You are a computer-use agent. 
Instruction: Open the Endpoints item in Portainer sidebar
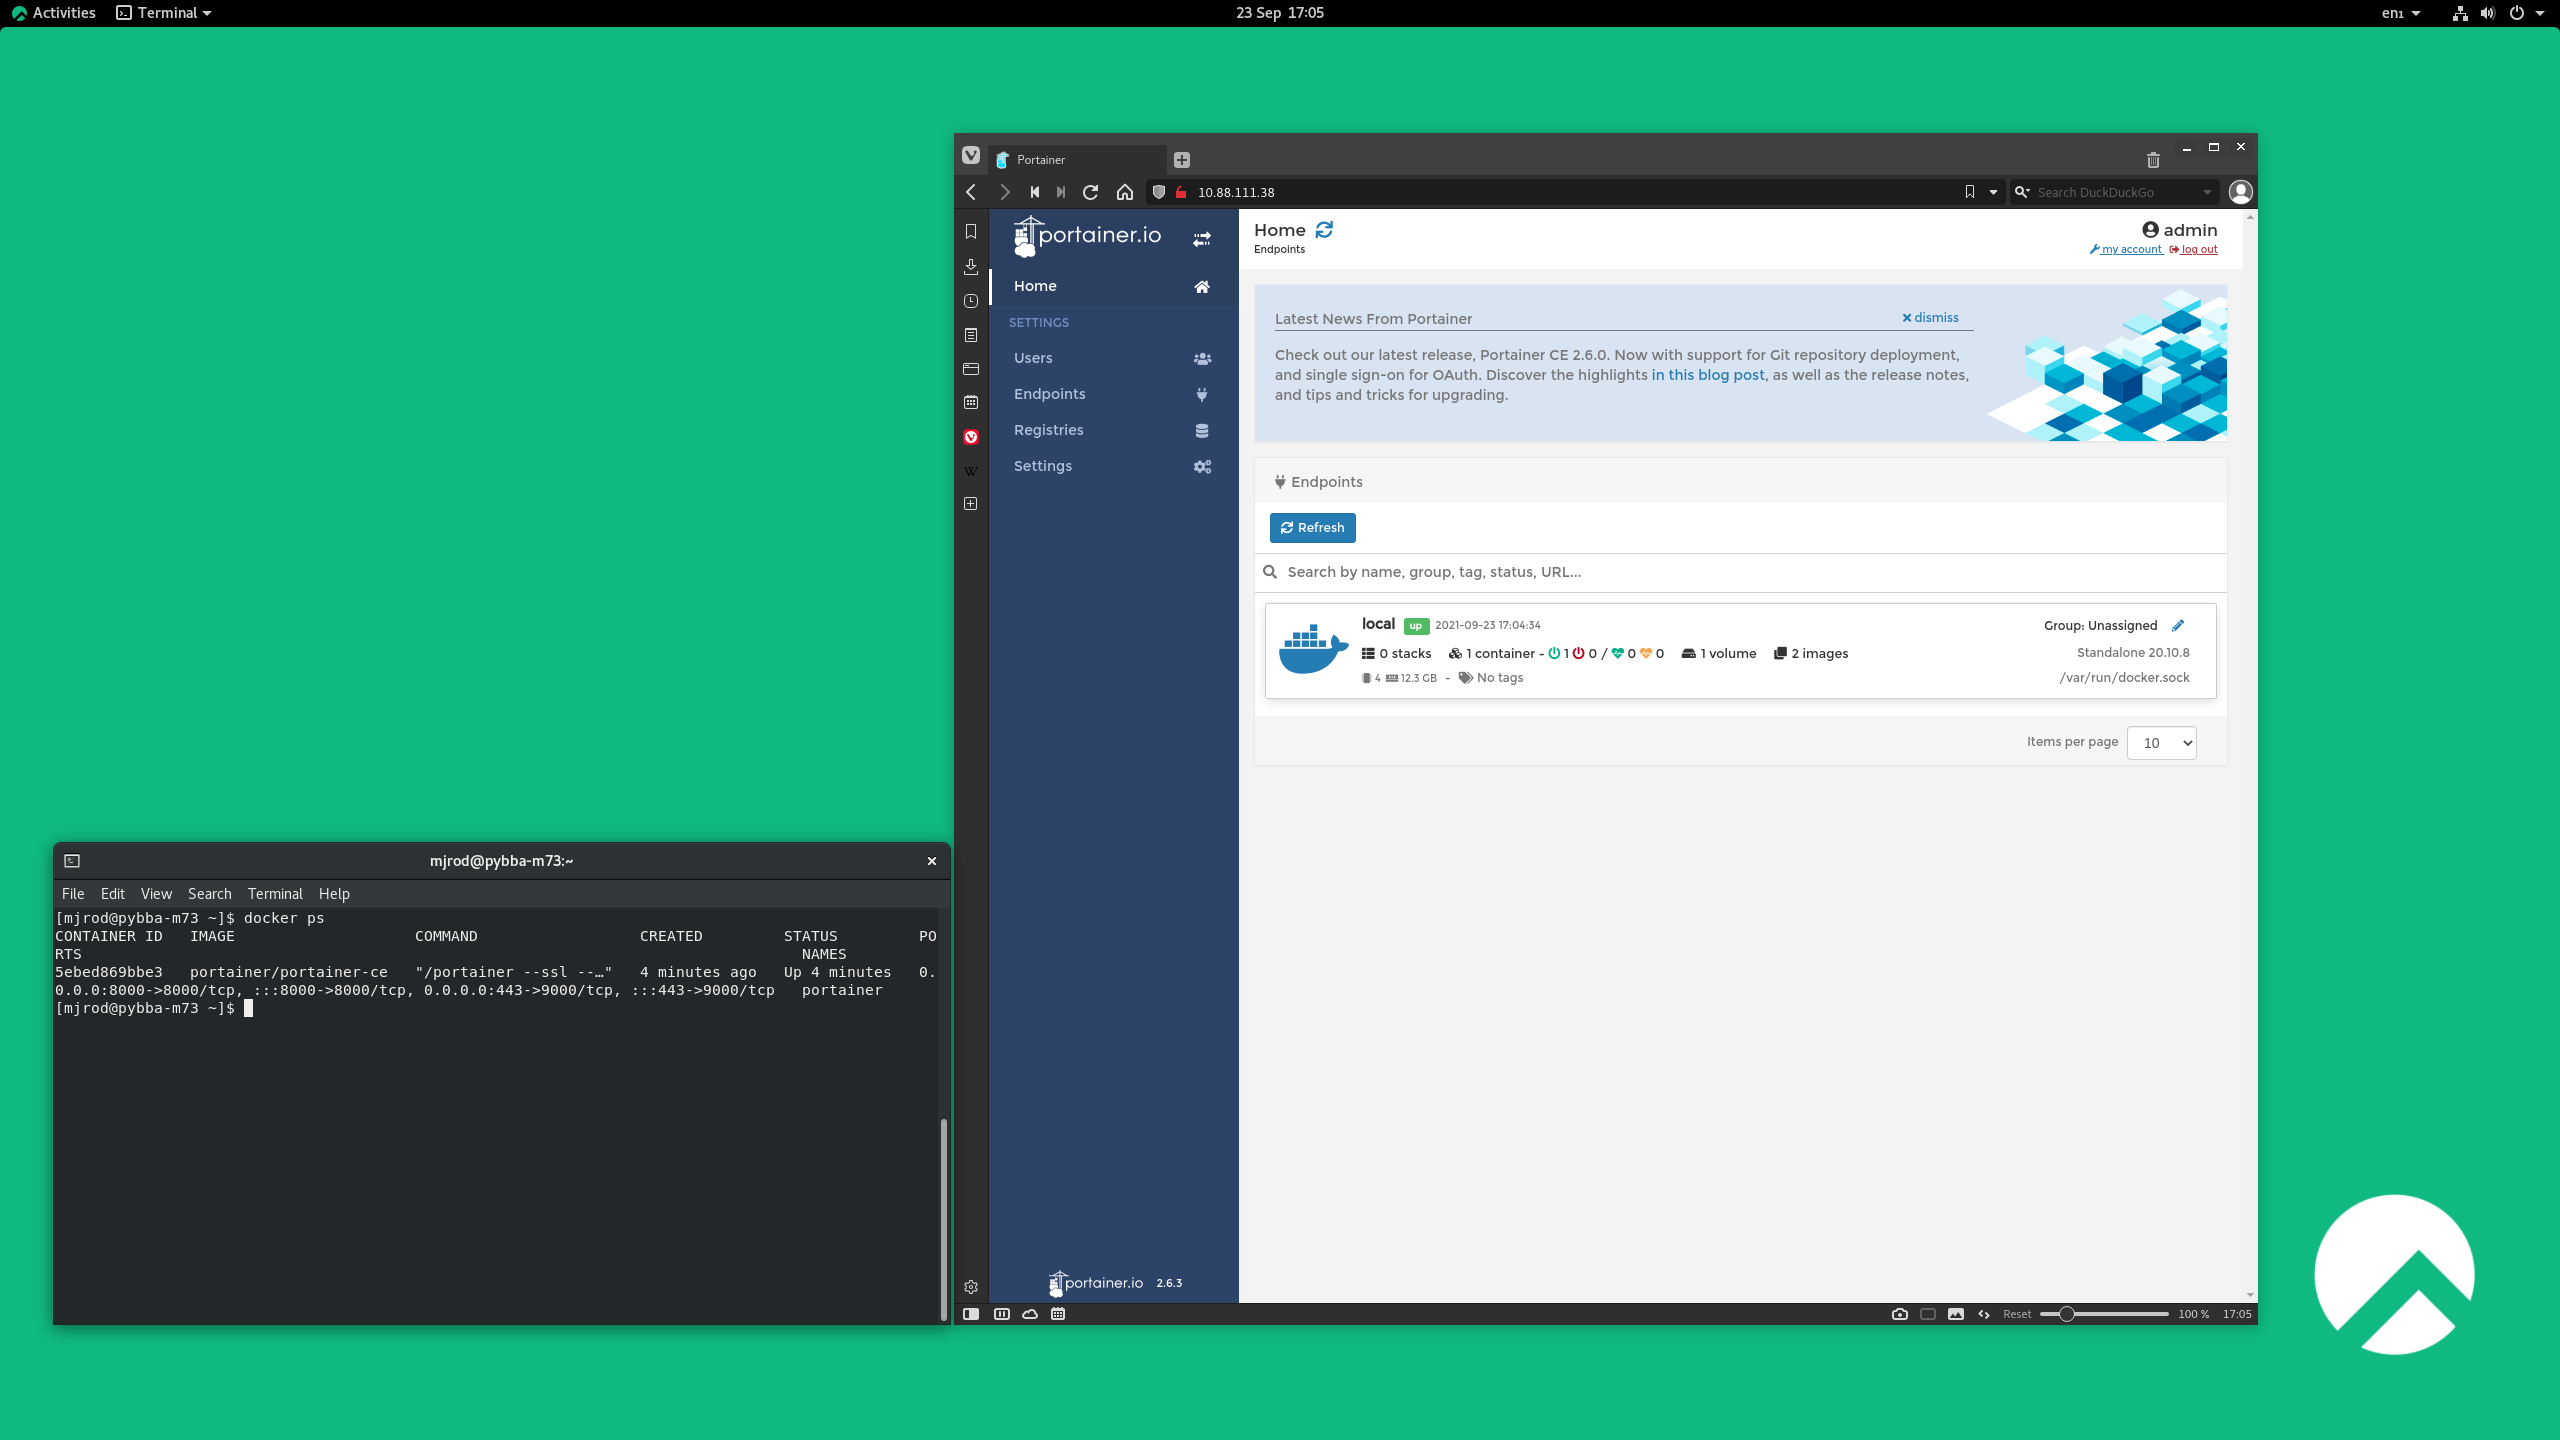pyautogui.click(x=1049, y=394)
